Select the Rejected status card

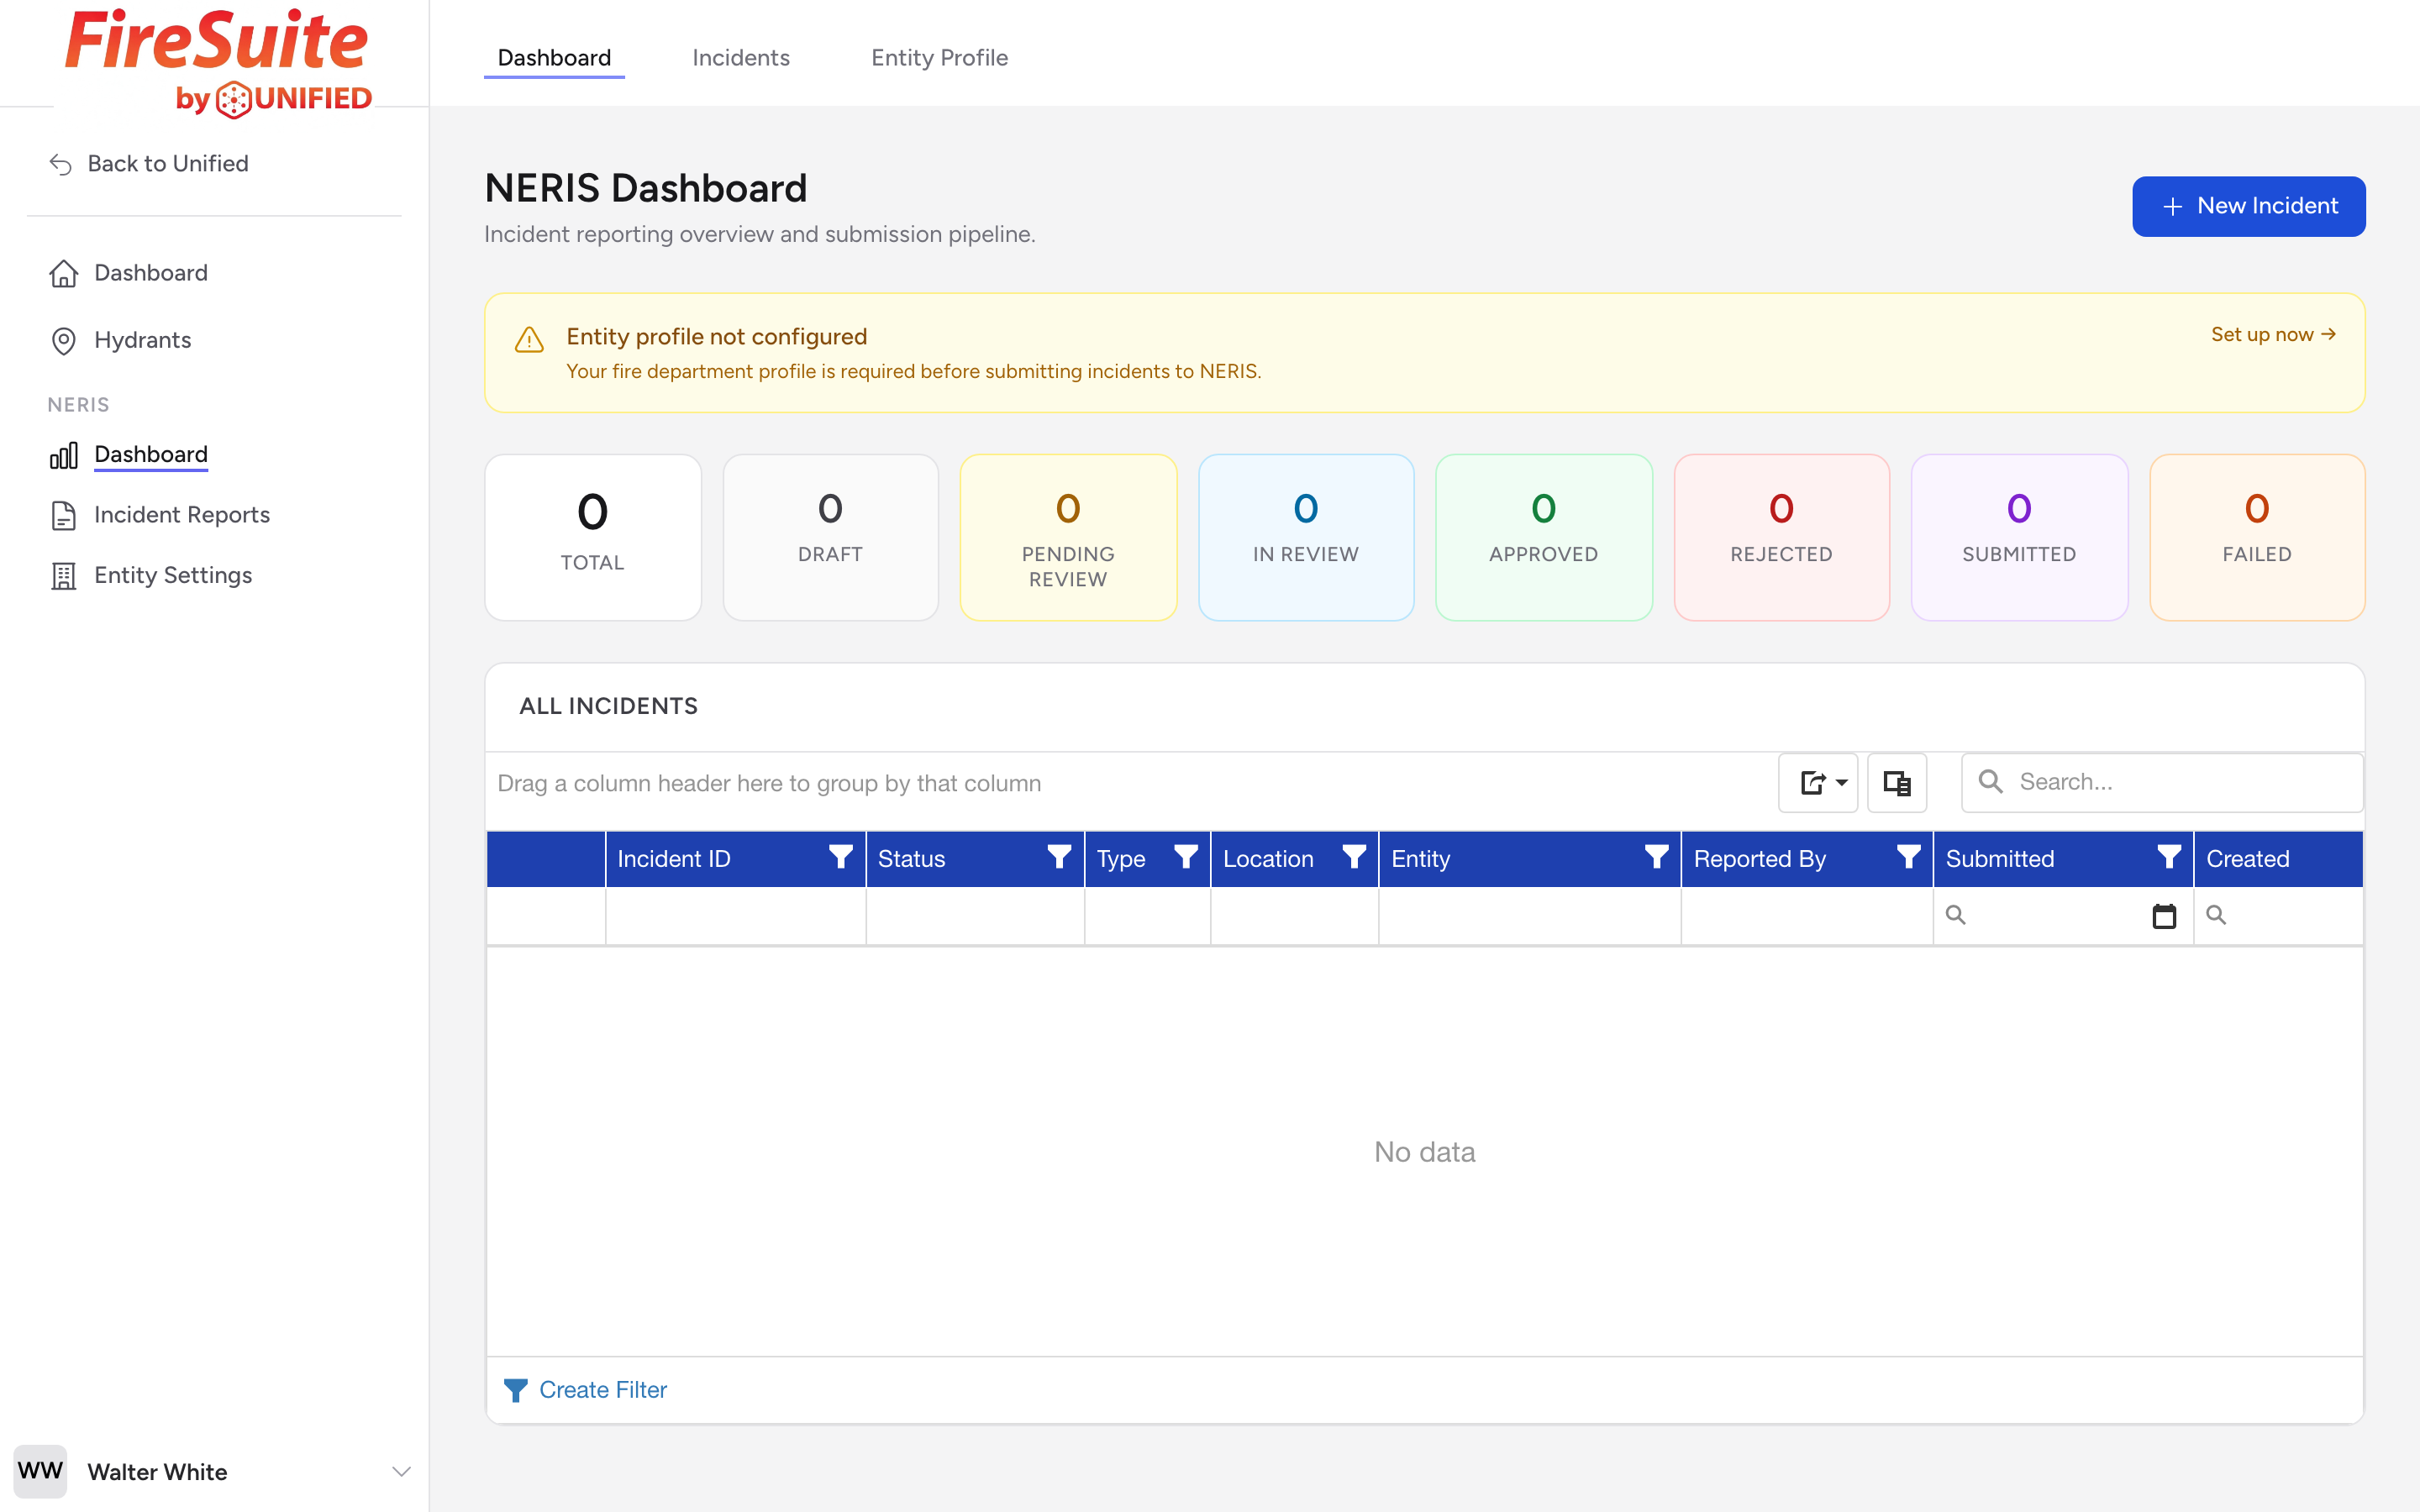tap(1782, 537)
